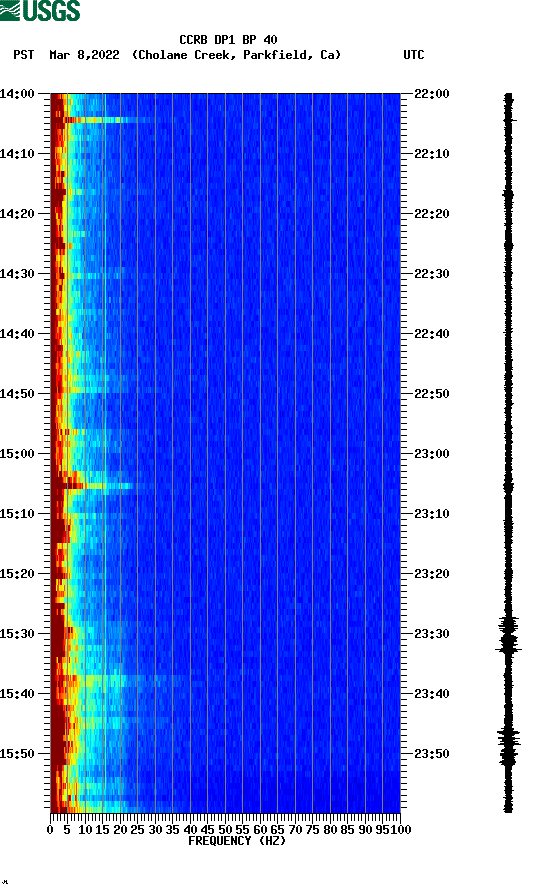Click the '22:30' UTC time label
Image resolution: width=552 pixels, height=893 pixels.
(431, 273)
